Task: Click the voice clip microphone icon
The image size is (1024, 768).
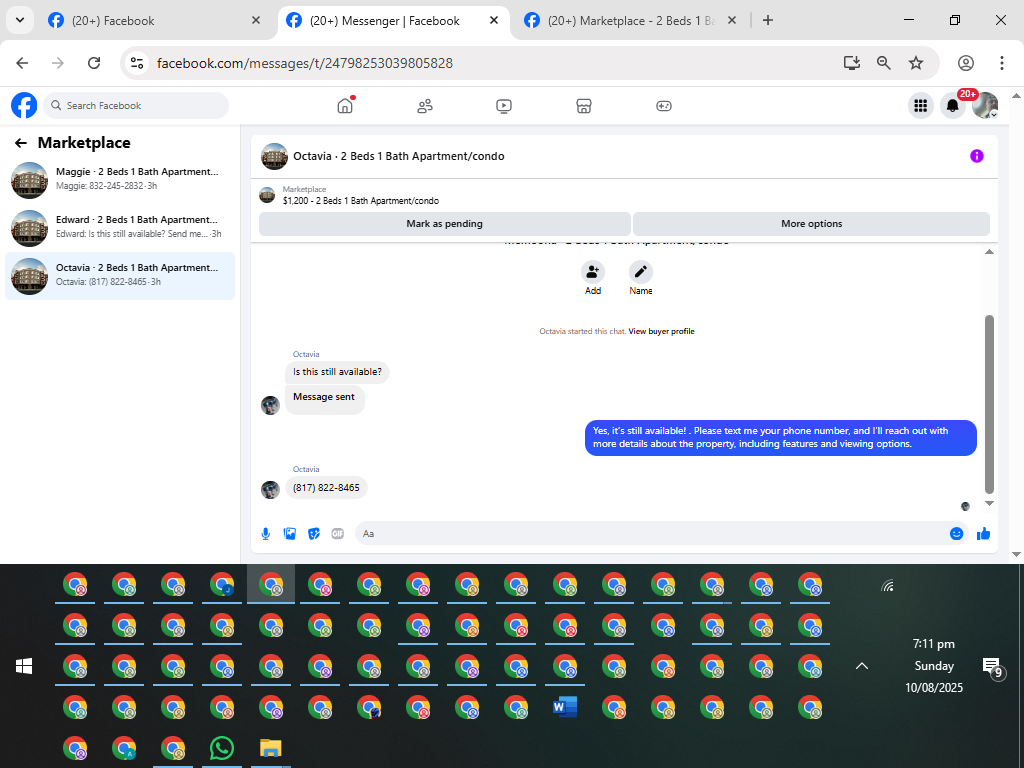Action: click(x=266, y=534)
